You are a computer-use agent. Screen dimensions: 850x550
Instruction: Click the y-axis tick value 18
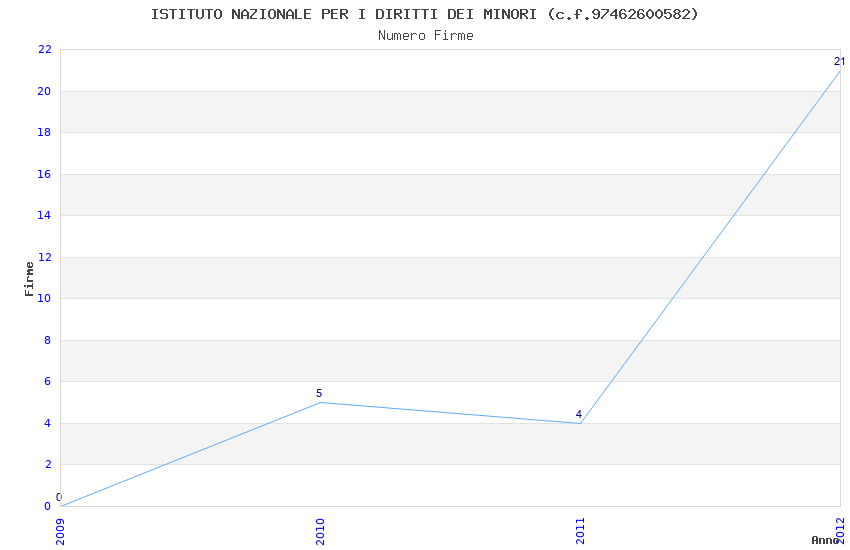44,132
